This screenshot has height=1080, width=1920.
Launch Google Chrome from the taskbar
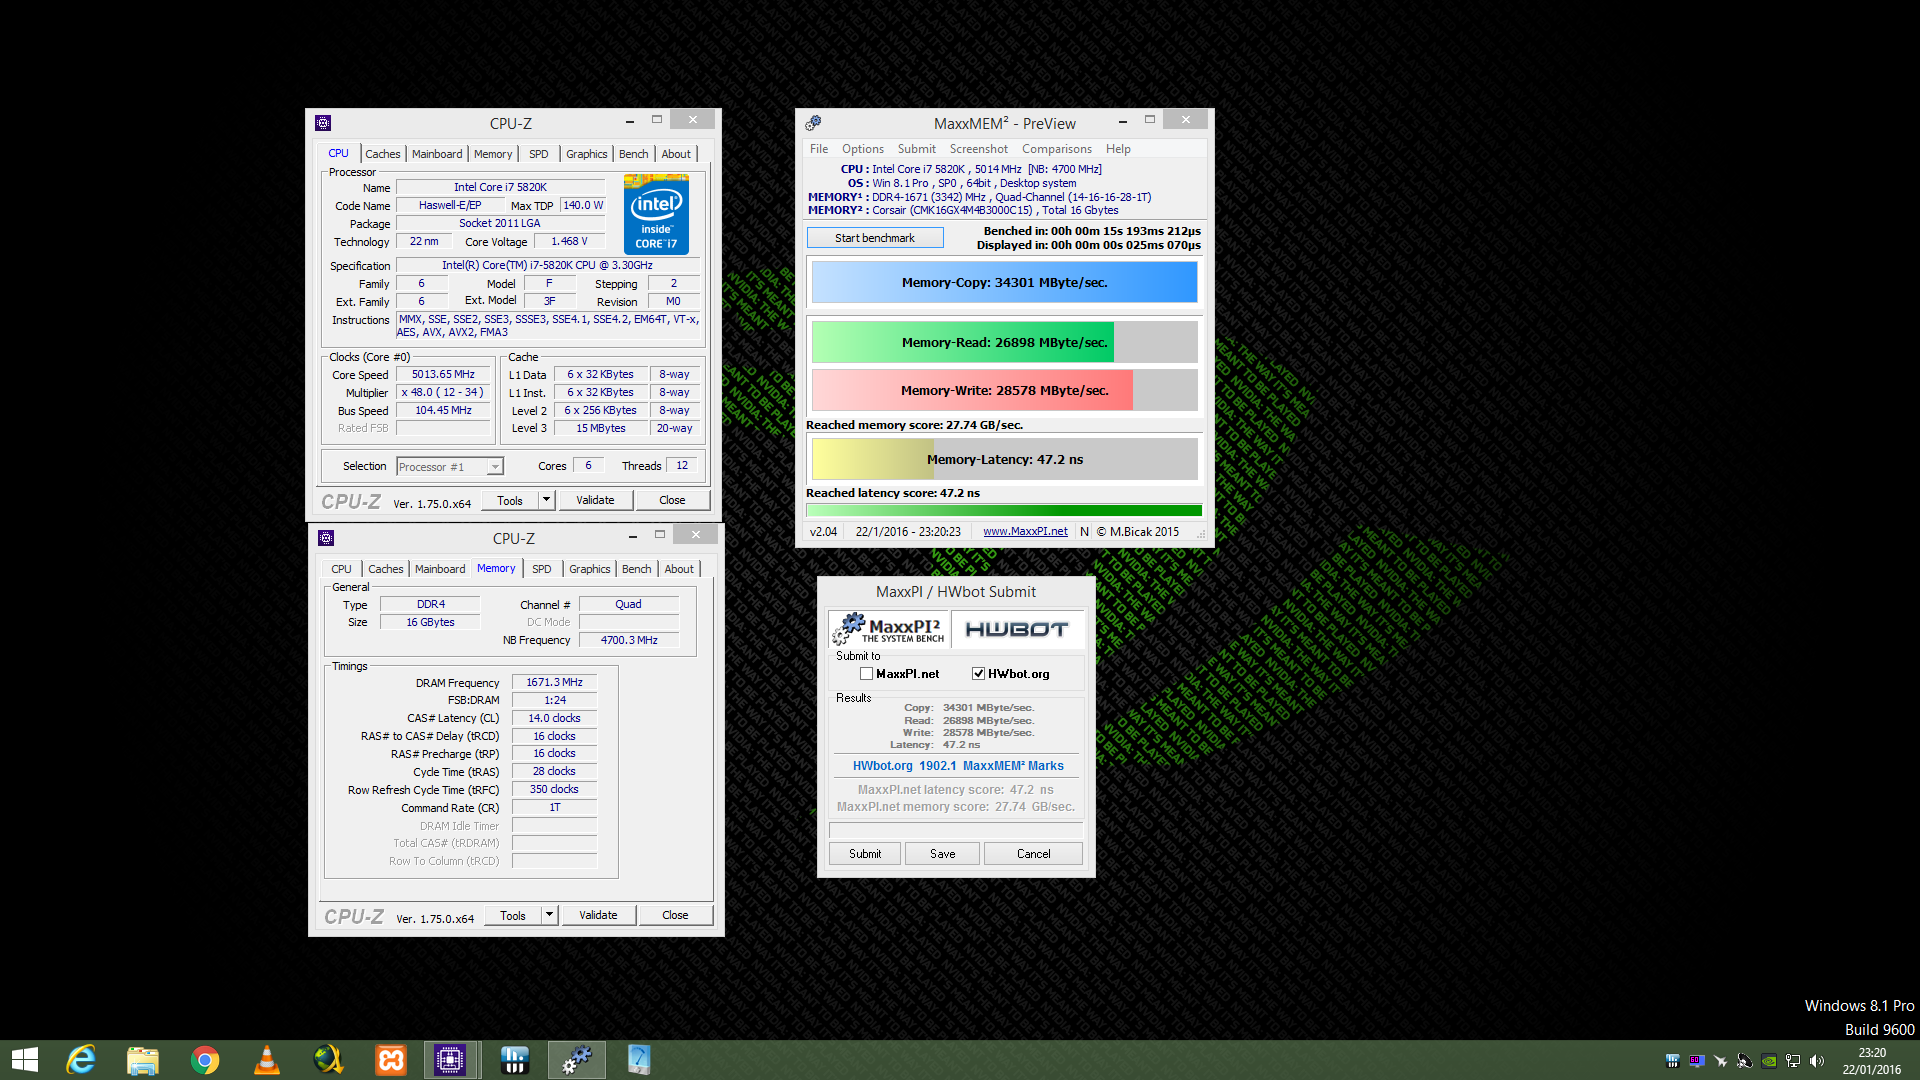(205, 1060)
